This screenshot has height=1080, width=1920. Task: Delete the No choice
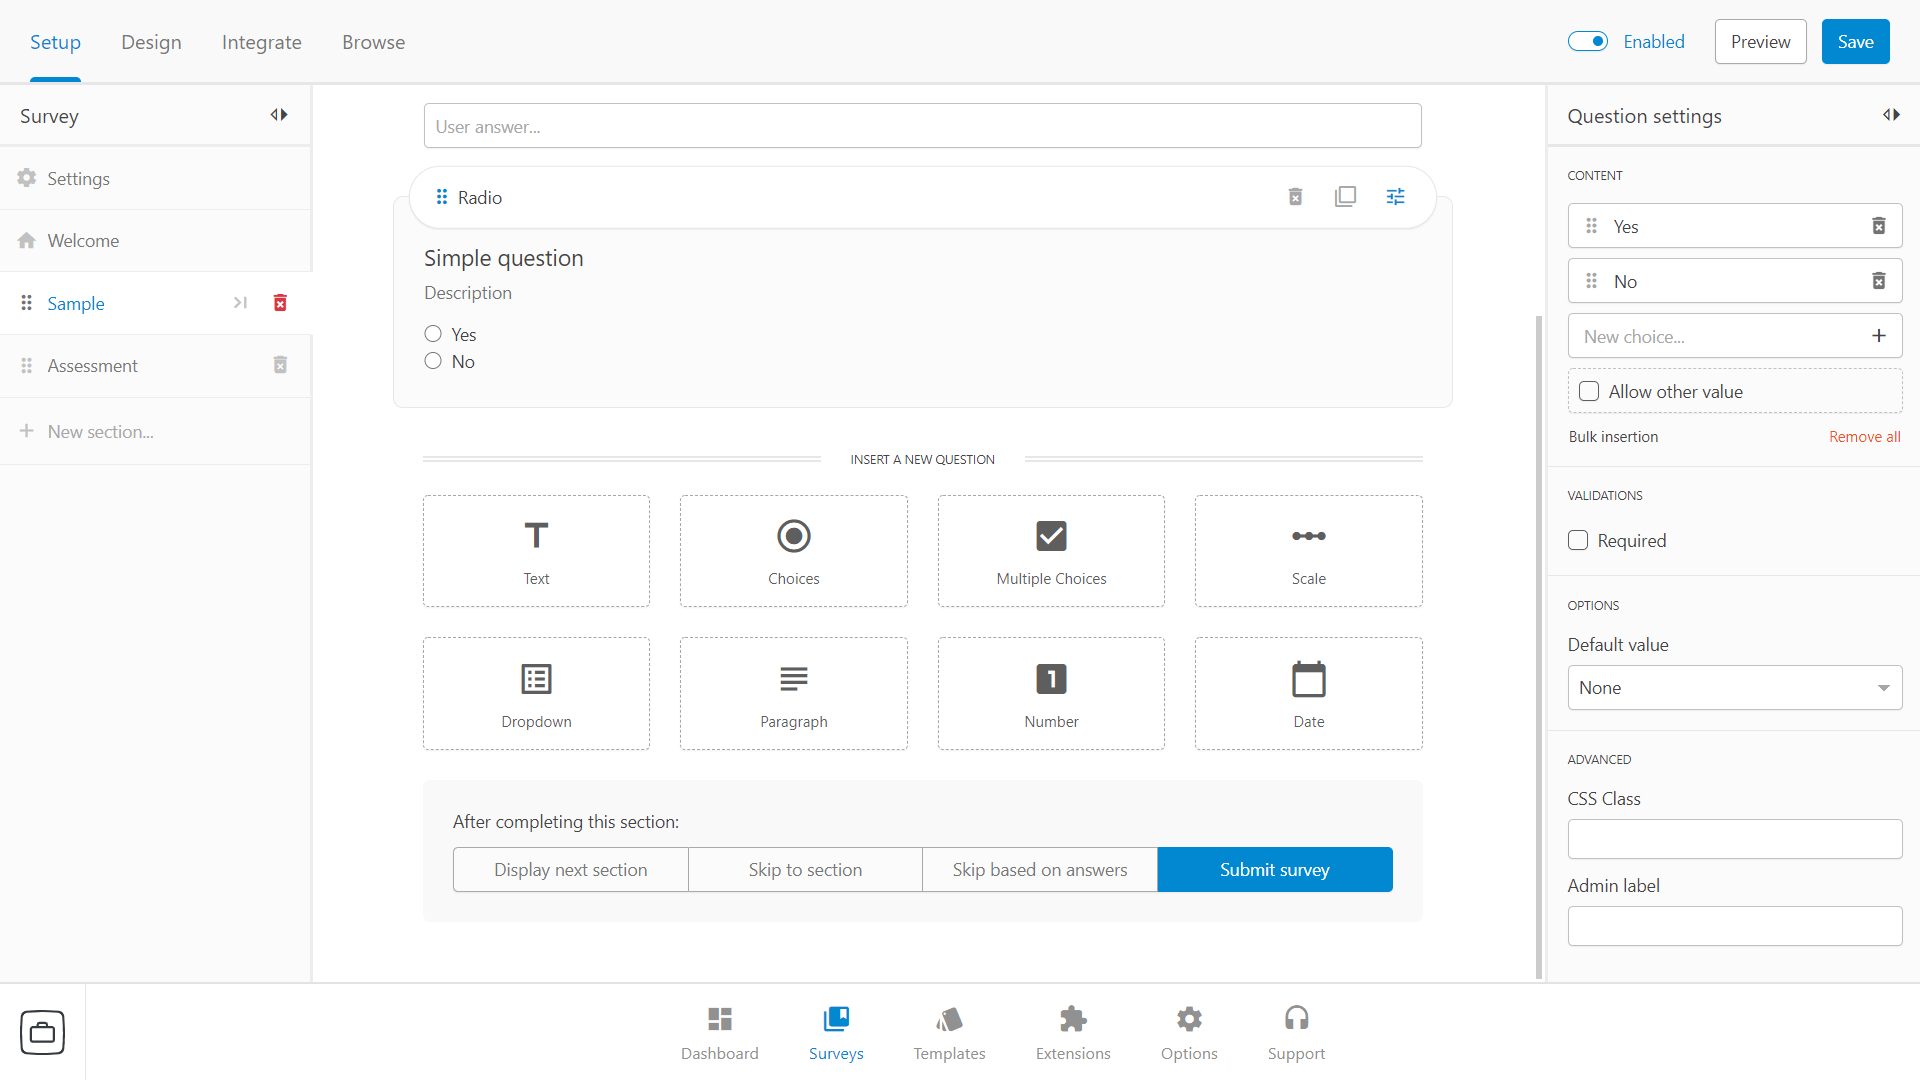tap(1879, 281)
